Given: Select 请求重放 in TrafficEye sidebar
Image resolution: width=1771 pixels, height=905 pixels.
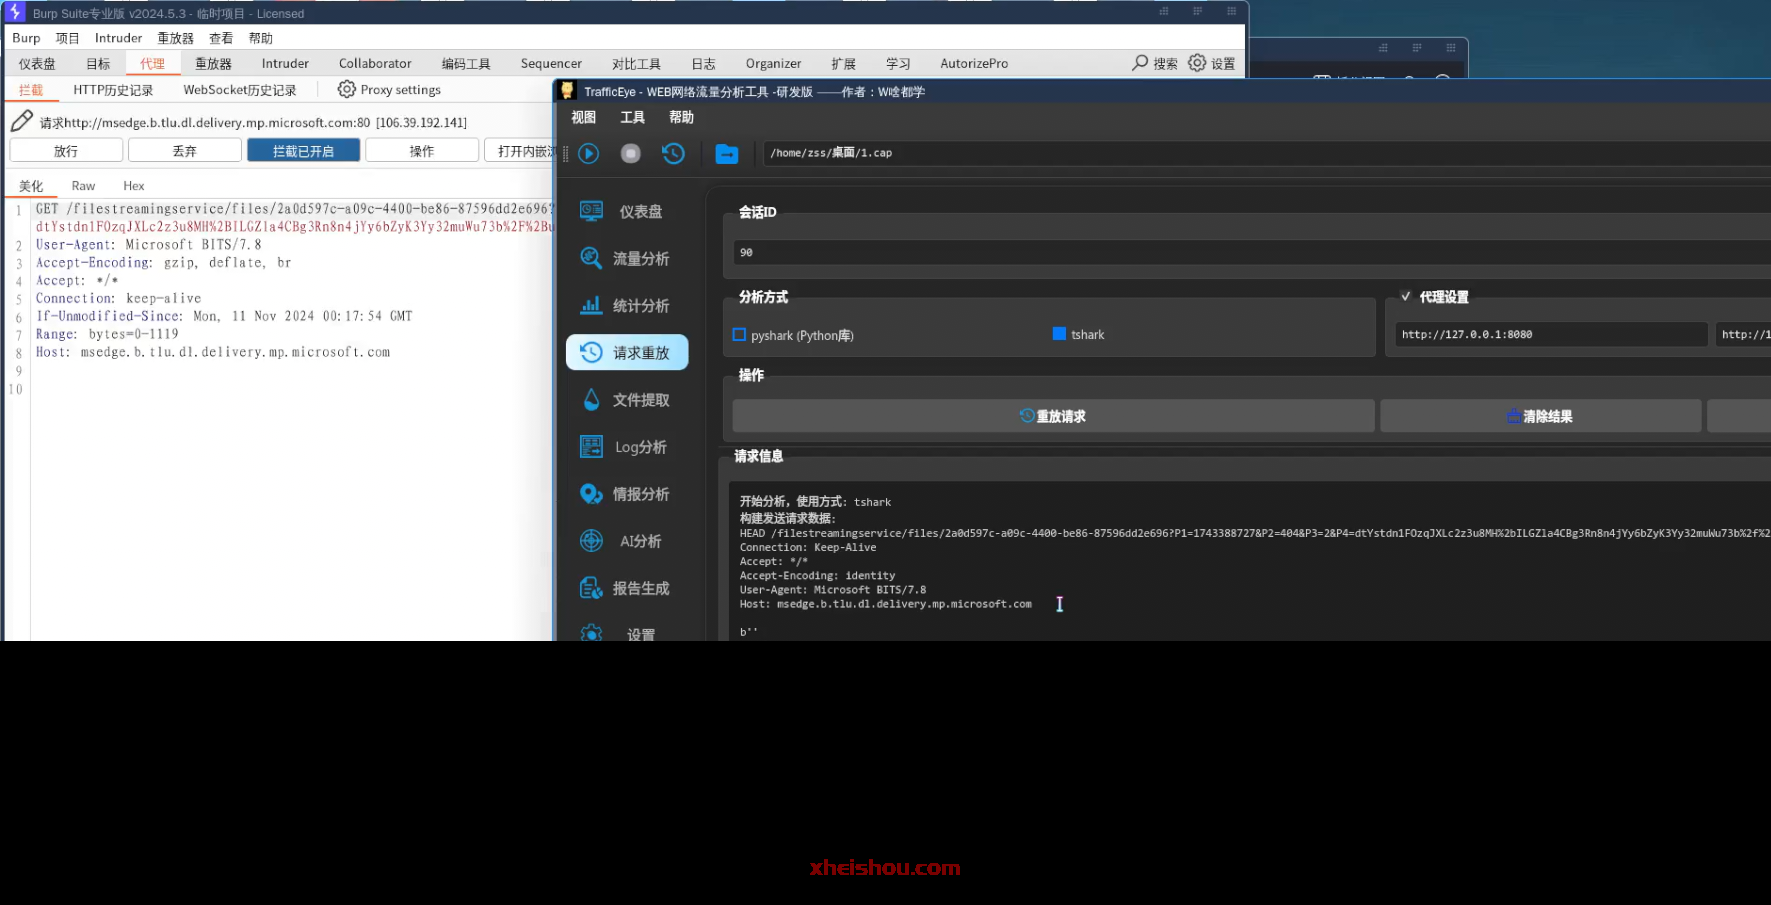Looking at the screenshot, I should click(x=627, y=352).
